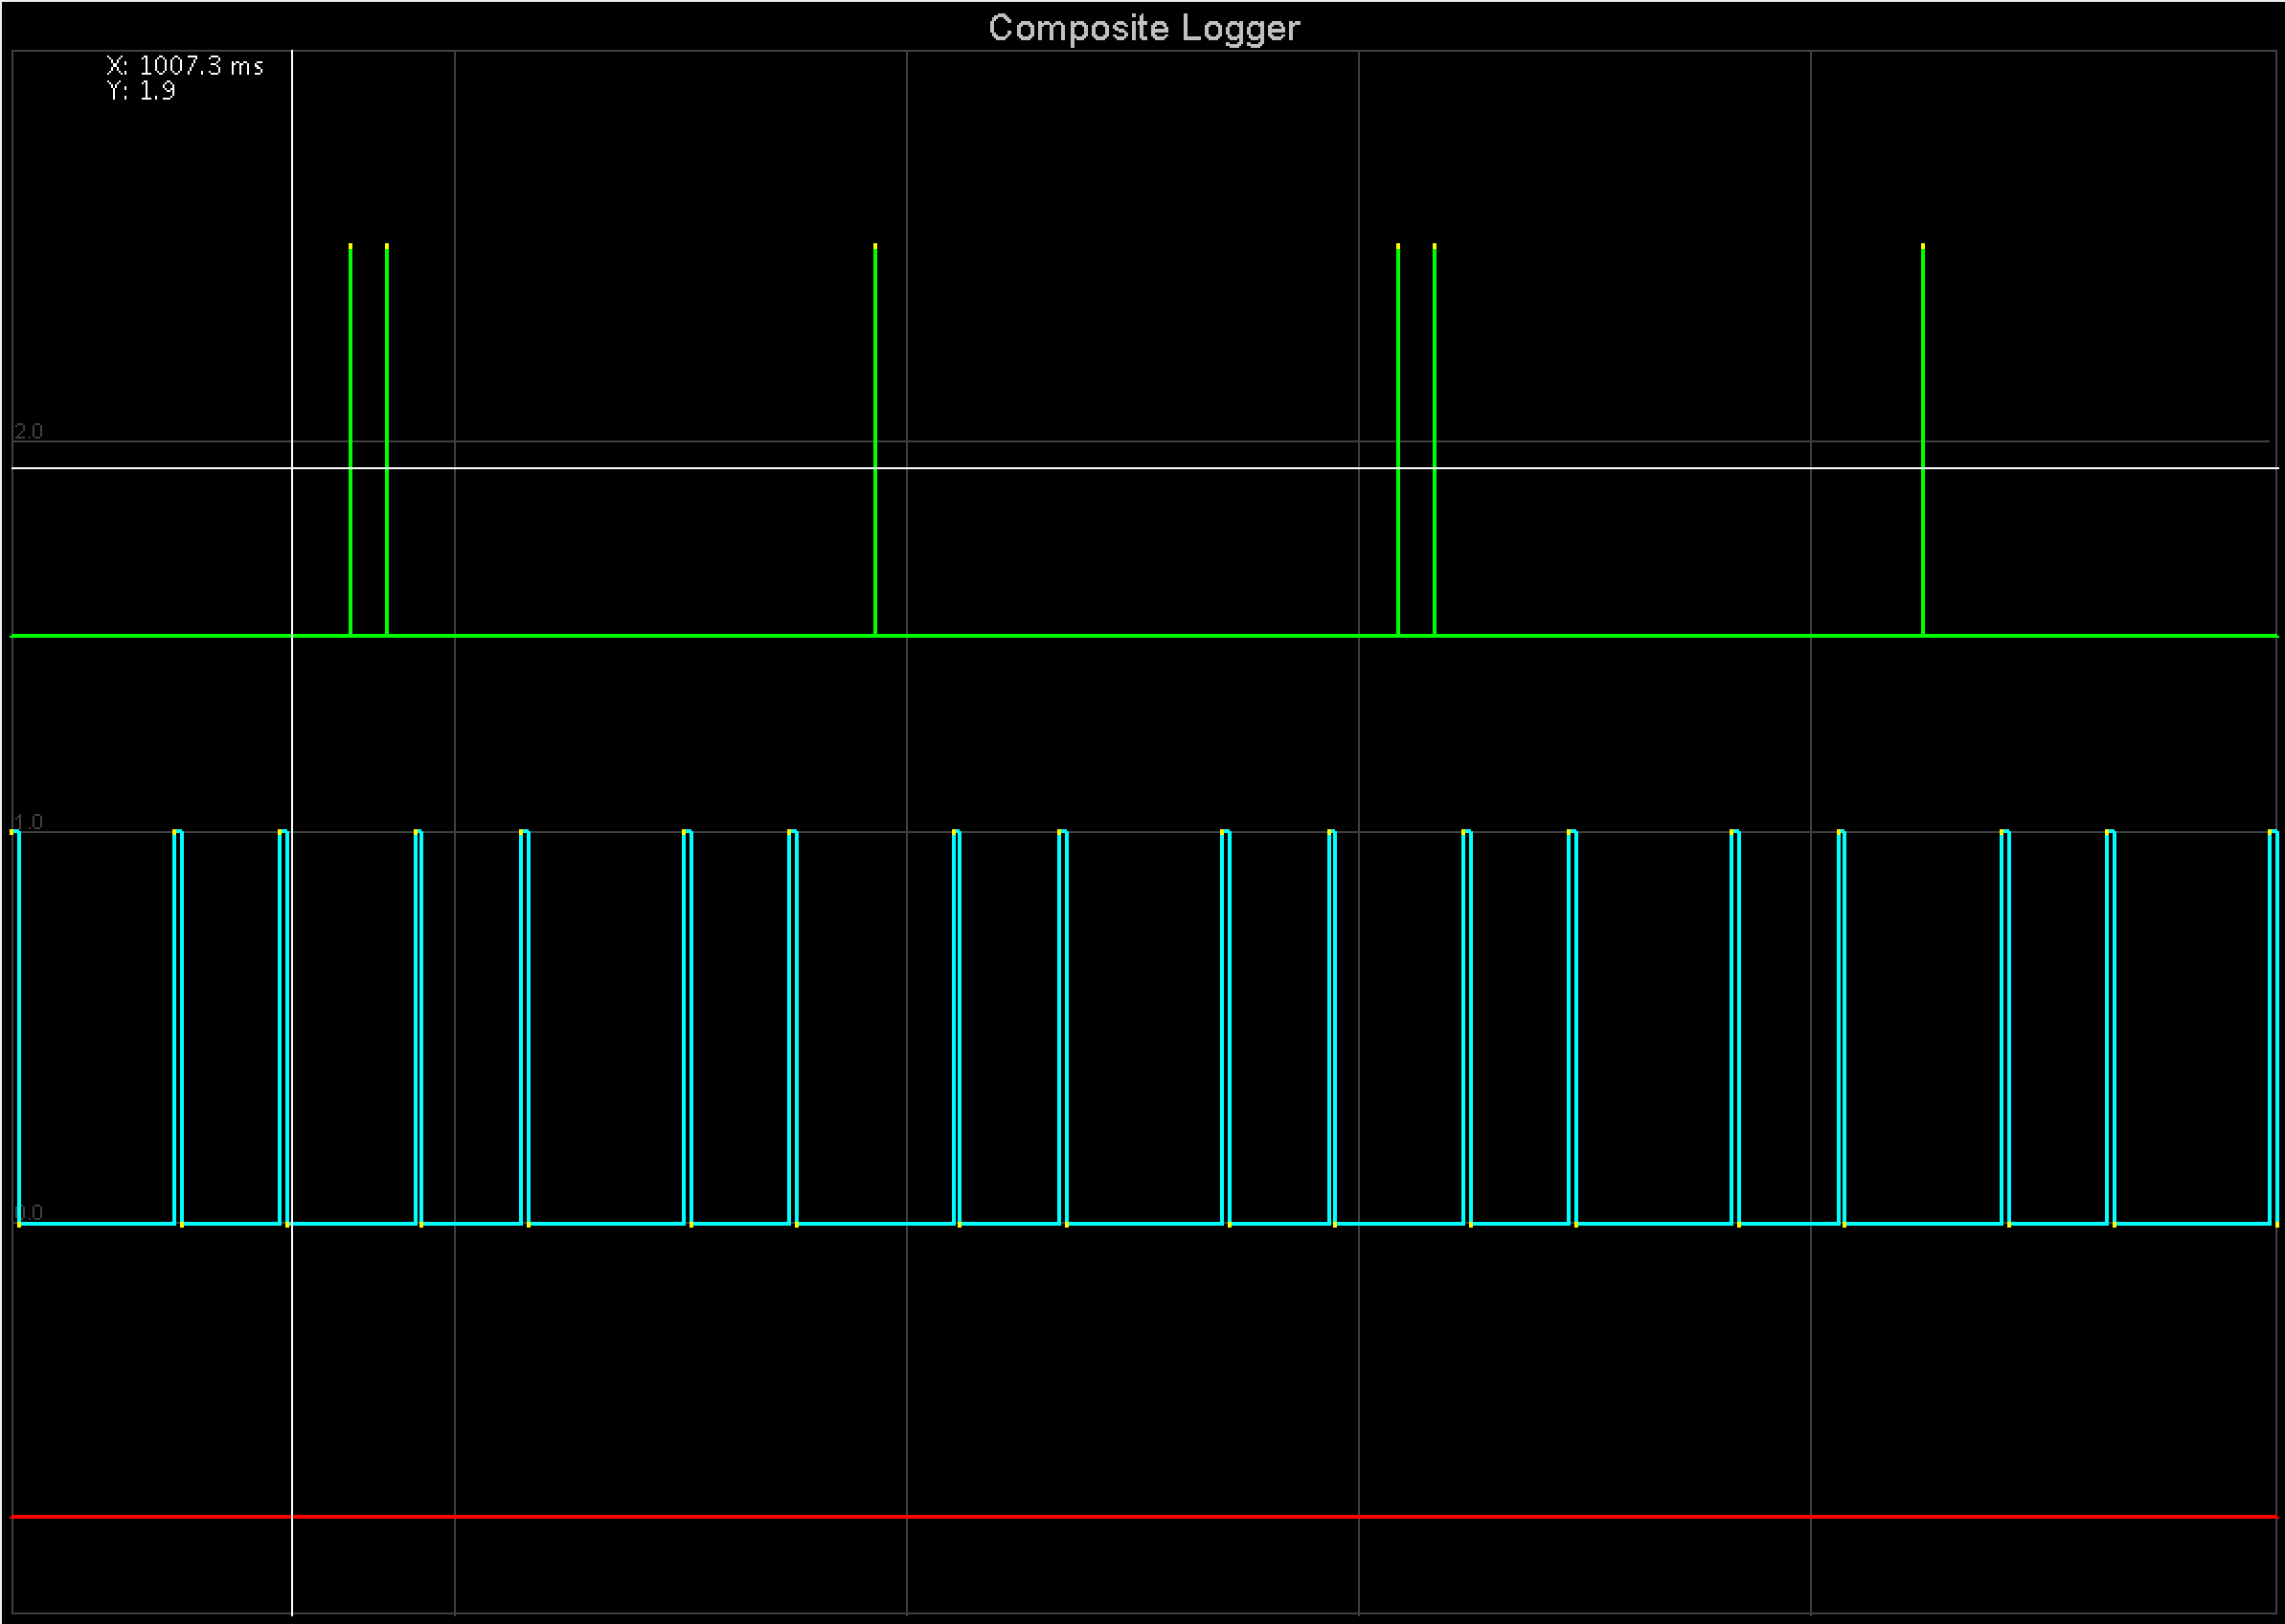This screenshot has height=1624, width=2285.
Task: Click the top of third green spike
Action: [875, 246]
